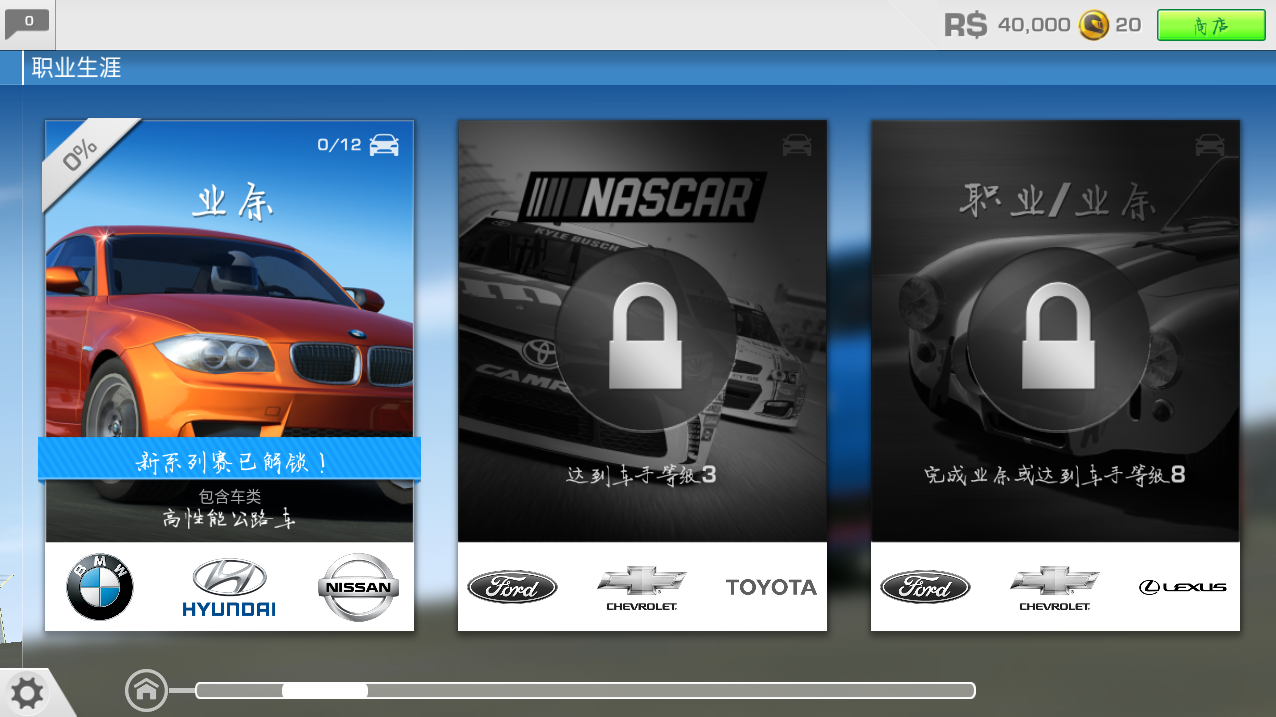The height and width of the screenshot is (717, 1276).
Task: Tap the gold coin icon
Action: click(1094, 25)
